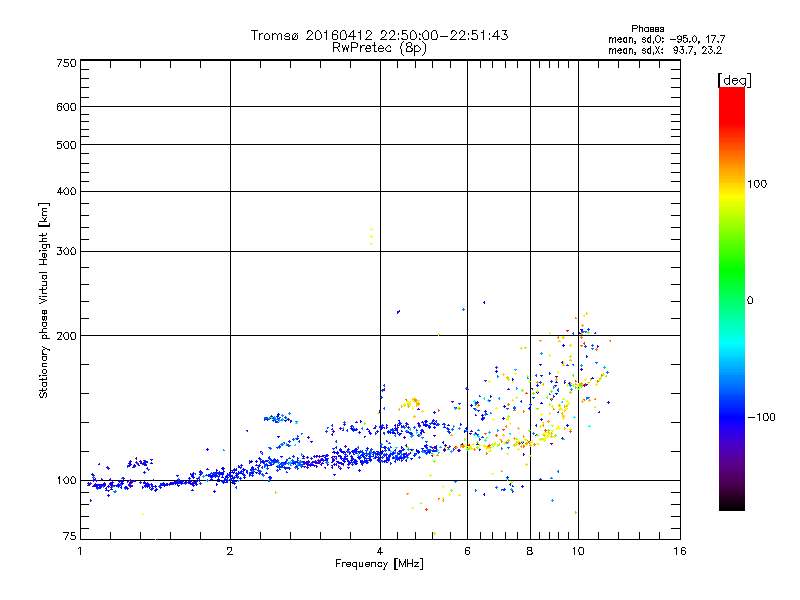Image resolution: width=800 pixels, height=600 pixels.
Task: Click the x-axis tick label '2'
Action: point(230,551)
